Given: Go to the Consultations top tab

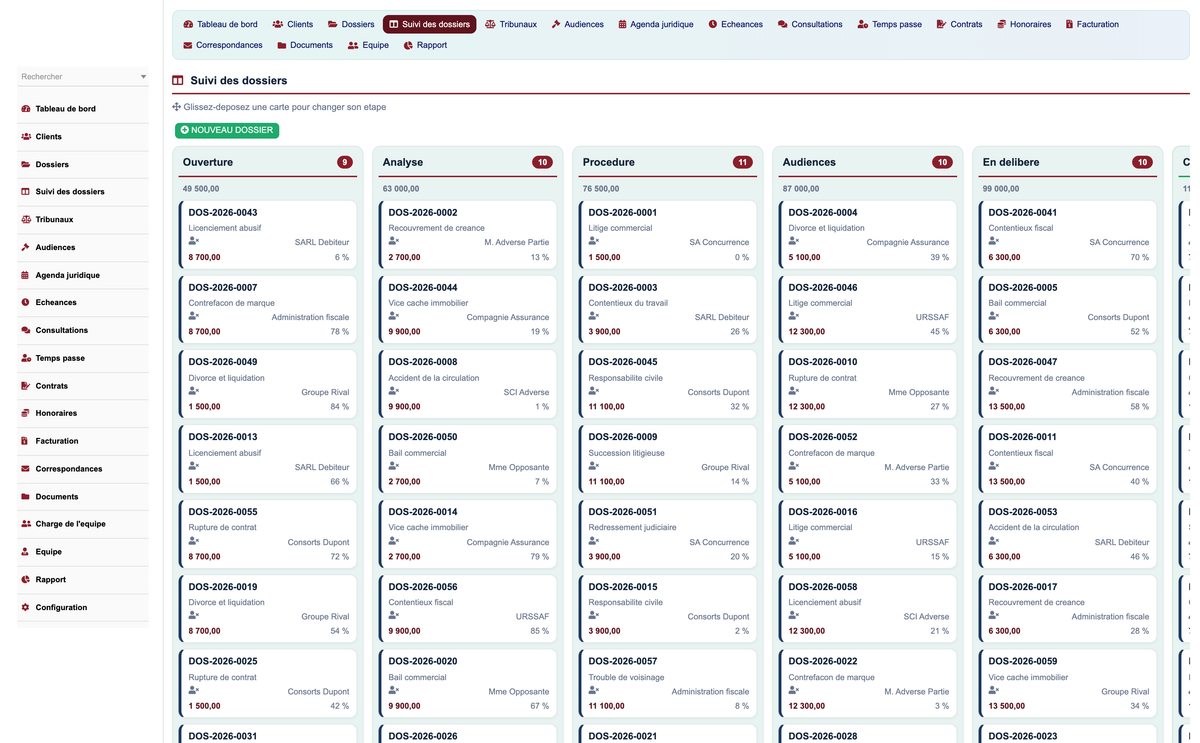Looking at the screenshot, I should (810, 24).
